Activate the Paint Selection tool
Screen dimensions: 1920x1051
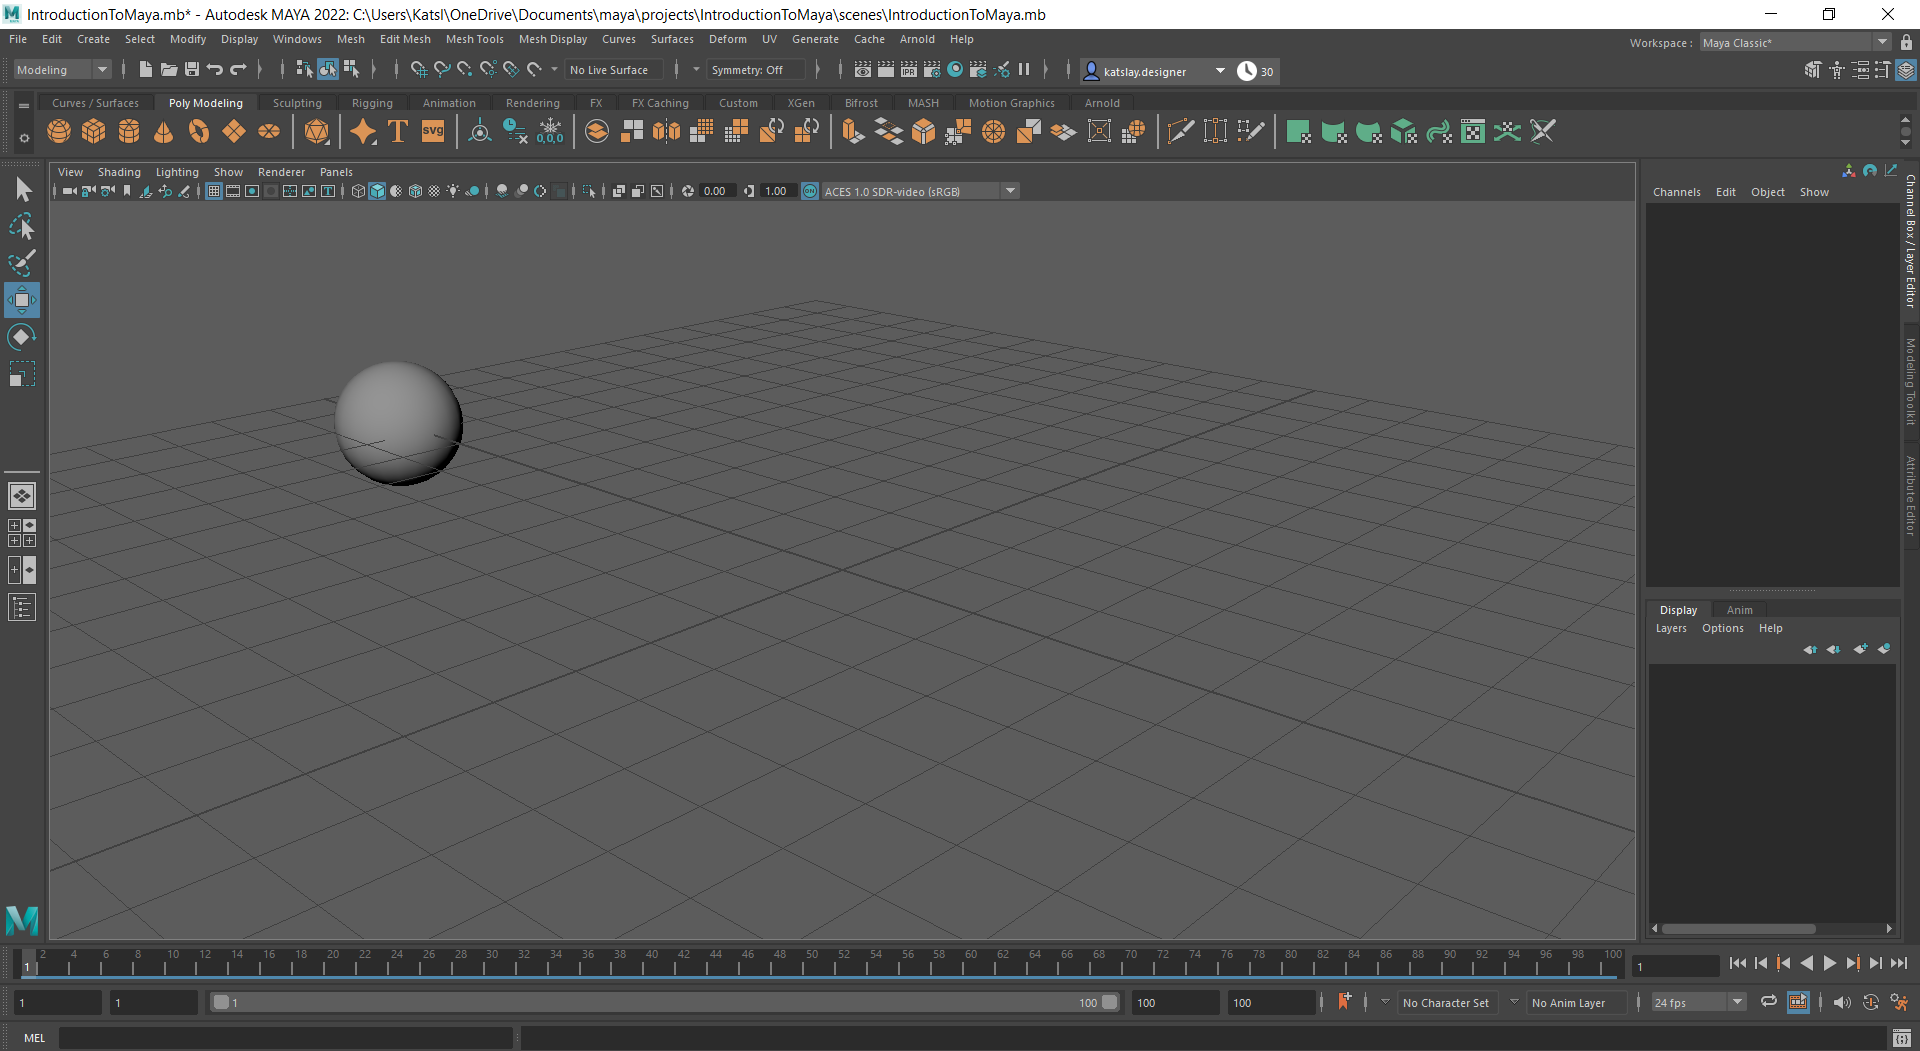pyautogui.click(x=23, y=263)
